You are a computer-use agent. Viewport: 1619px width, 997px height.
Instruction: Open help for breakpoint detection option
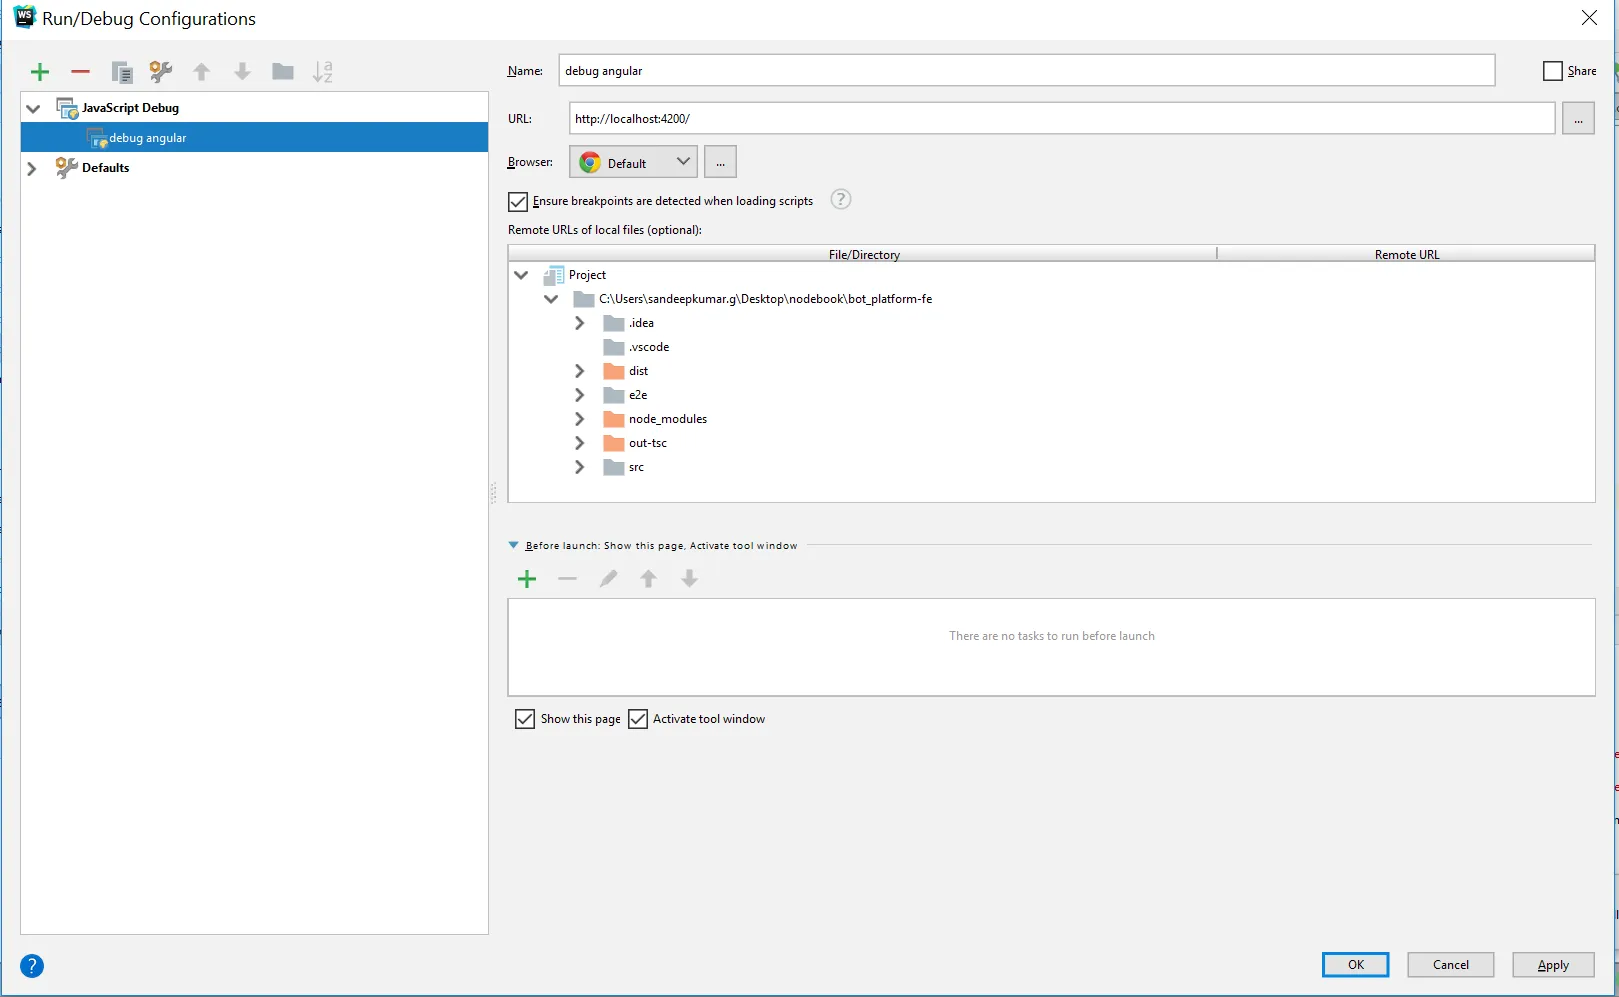tap(841, 199)
